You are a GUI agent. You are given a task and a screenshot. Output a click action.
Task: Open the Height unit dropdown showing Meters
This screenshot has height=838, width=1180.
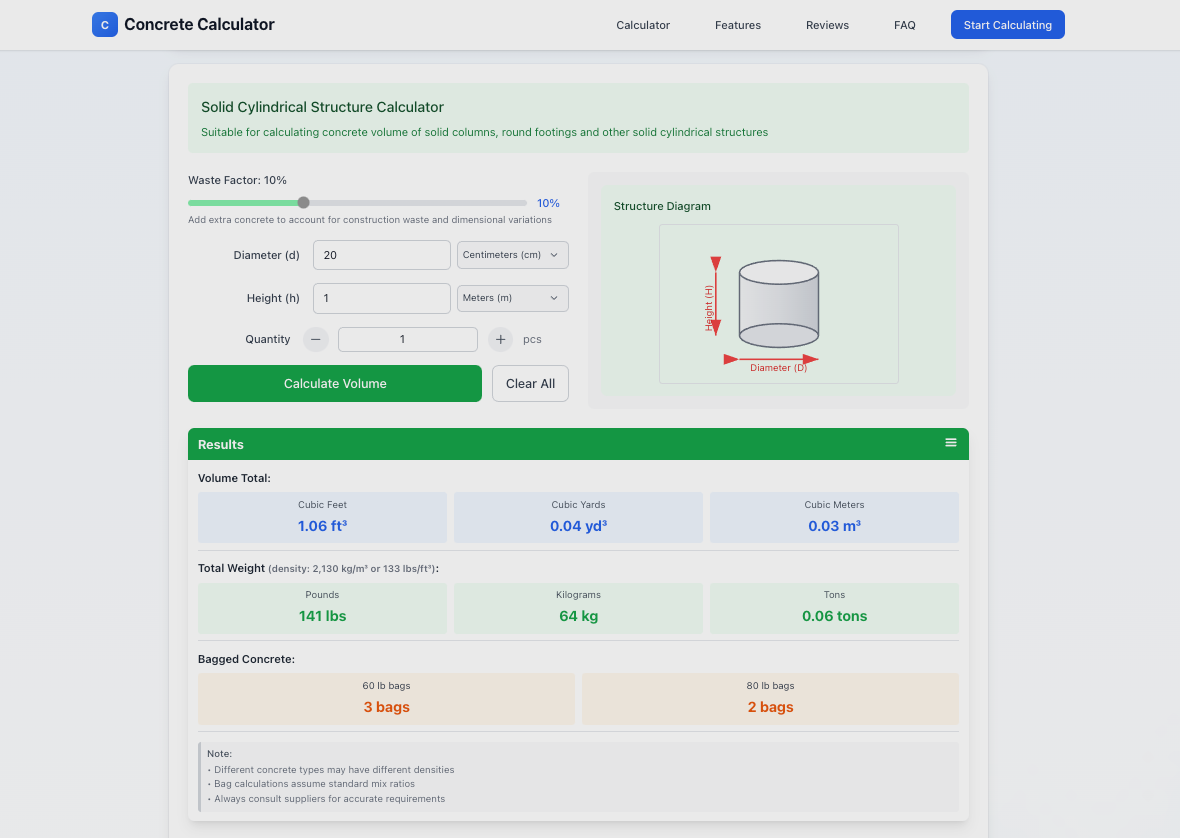pos(512,298)
